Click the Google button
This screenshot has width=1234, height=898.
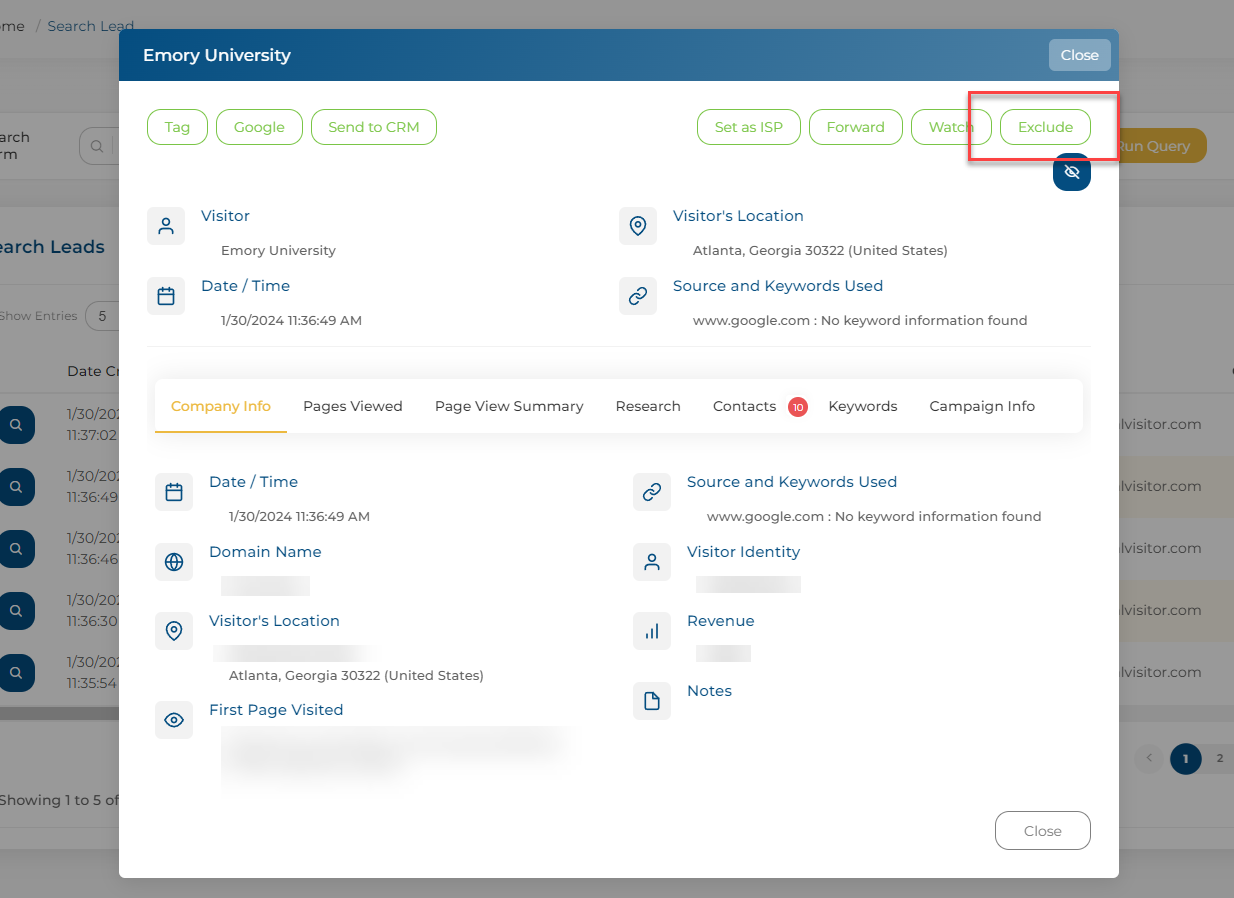coord(259,127)
